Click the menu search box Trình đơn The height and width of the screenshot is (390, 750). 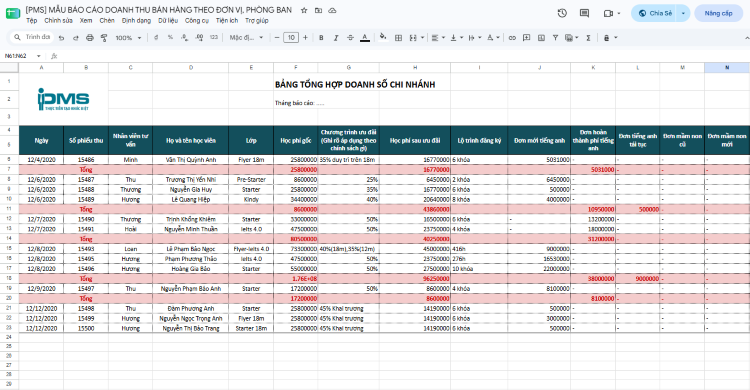click(x=32, y=37)
